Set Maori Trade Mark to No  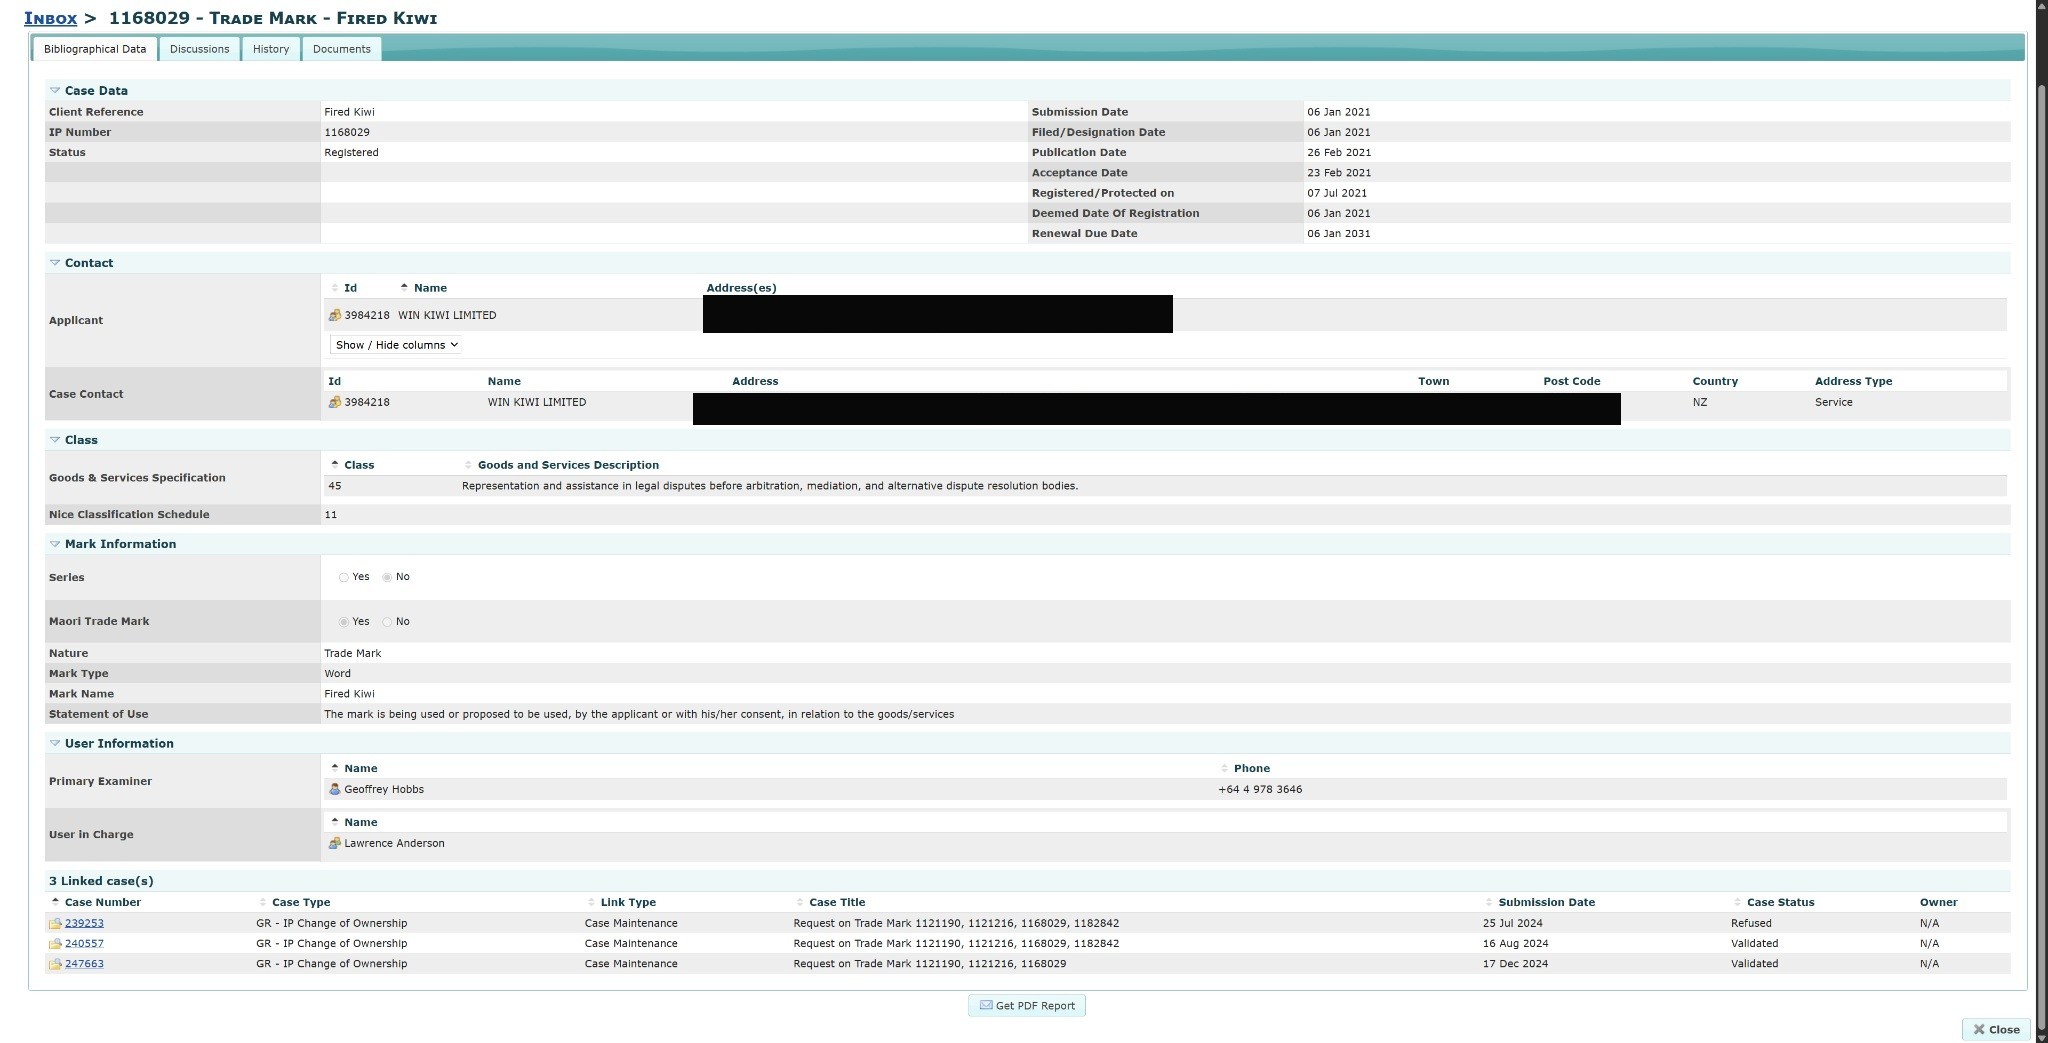[x=388, y=621]
